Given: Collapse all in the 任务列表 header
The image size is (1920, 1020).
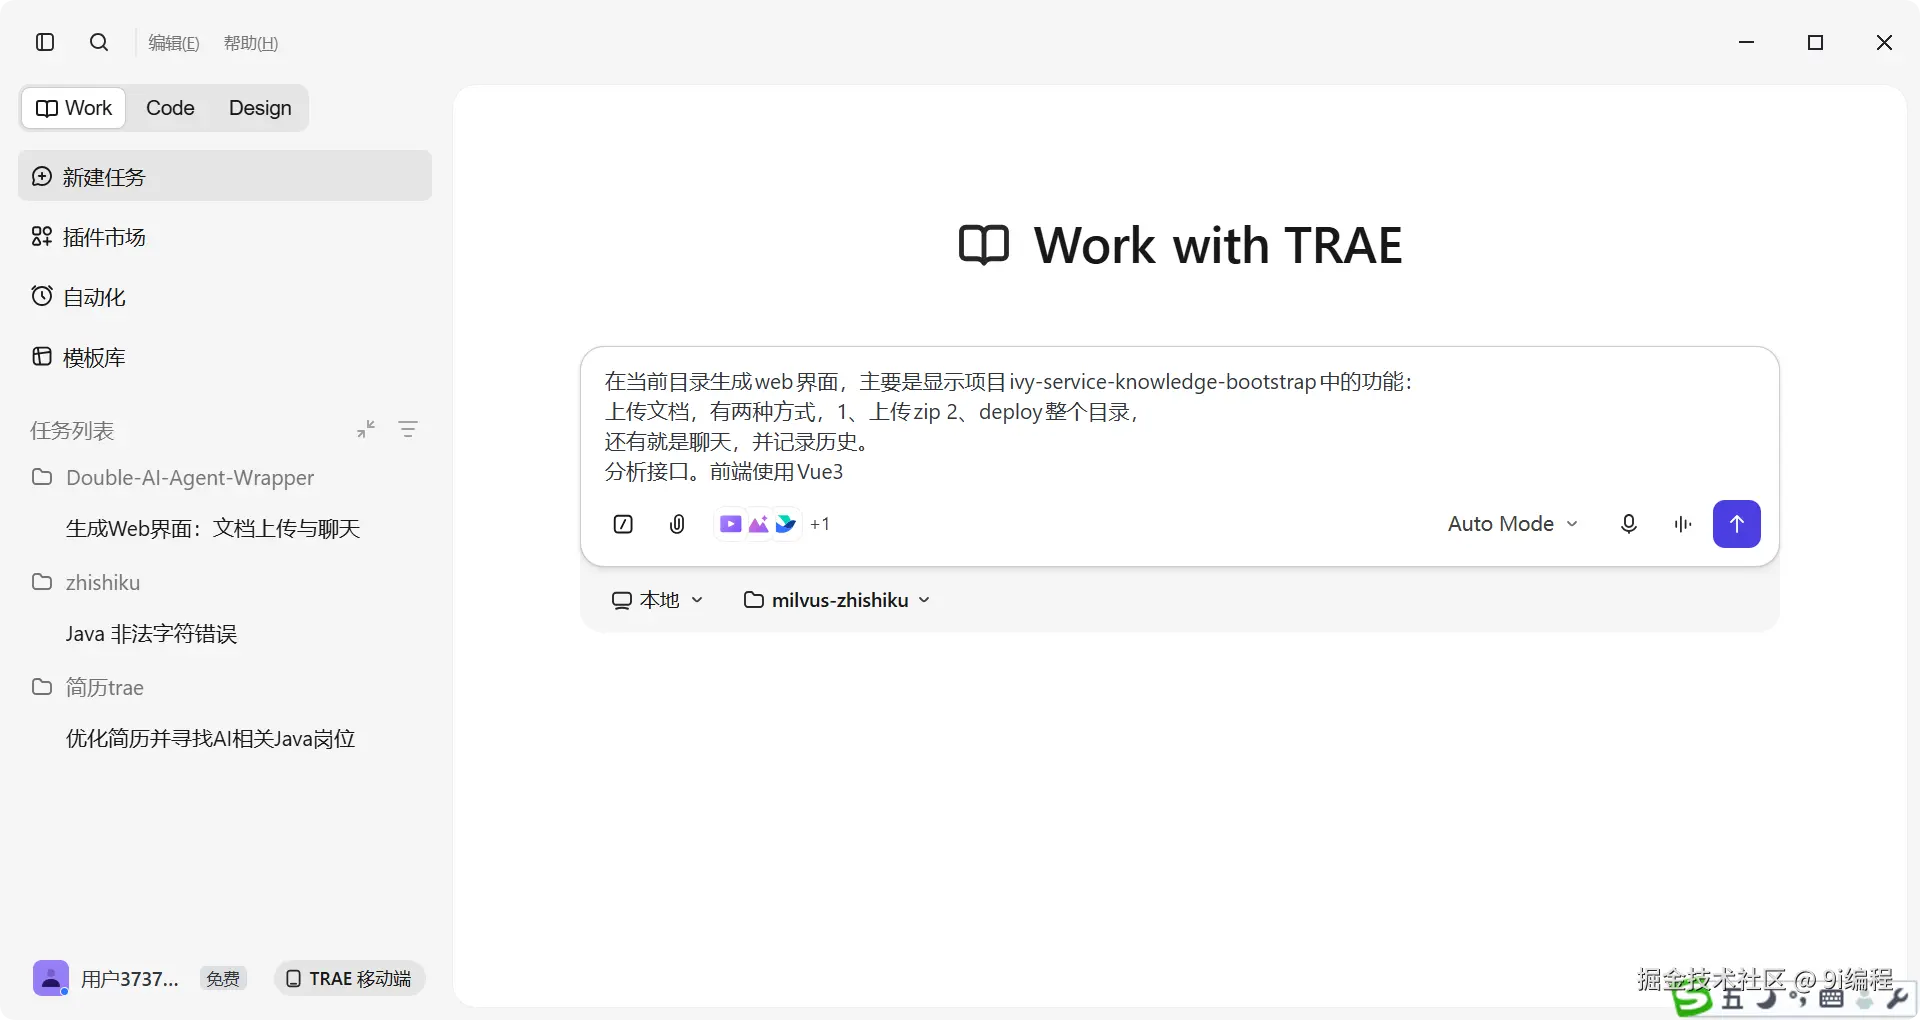Looking at the screenshot, I should [x=366, y=429].
